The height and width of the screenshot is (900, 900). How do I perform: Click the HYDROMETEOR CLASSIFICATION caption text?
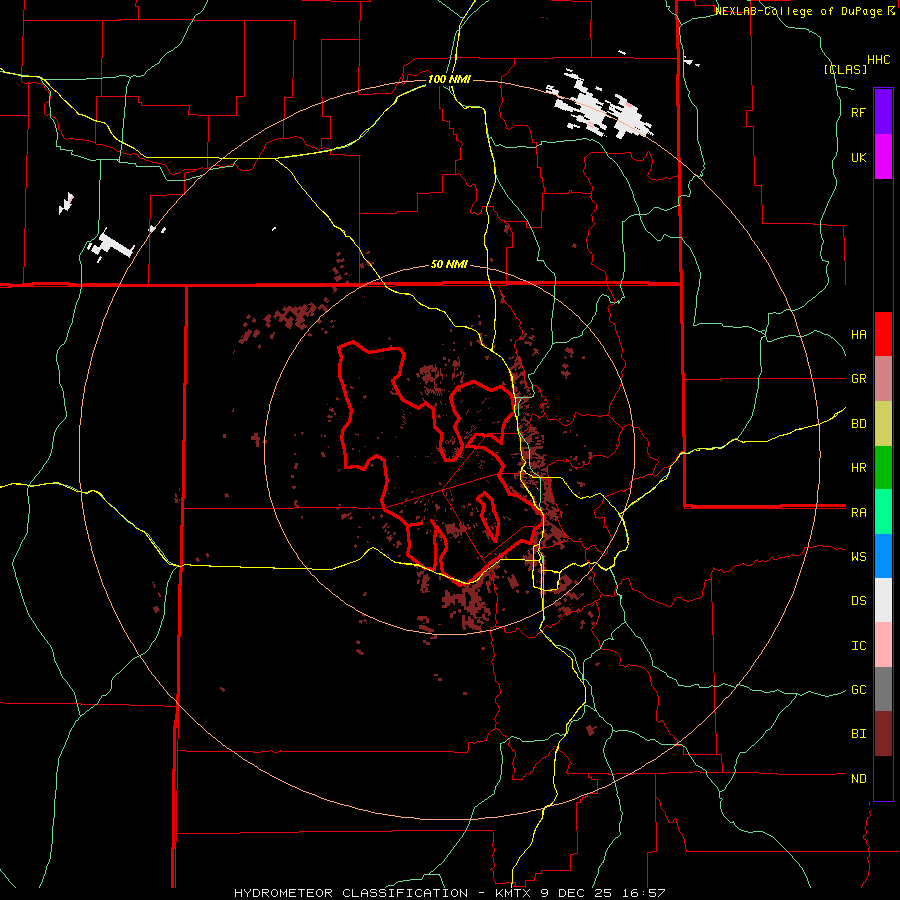(351, 893)
